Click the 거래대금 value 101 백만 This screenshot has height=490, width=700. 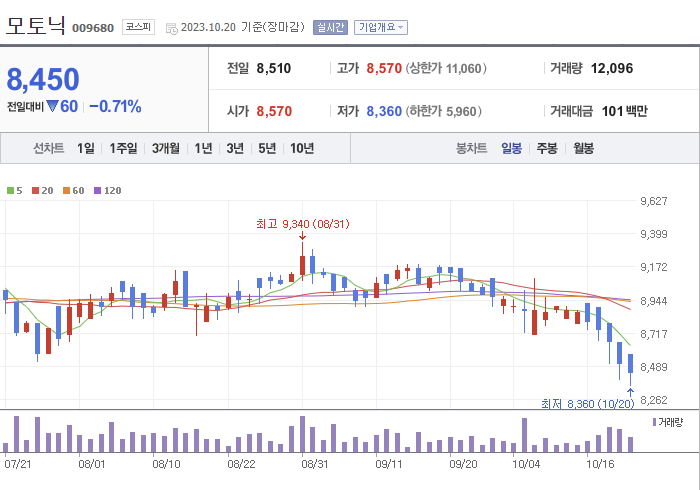pos(625,111)
